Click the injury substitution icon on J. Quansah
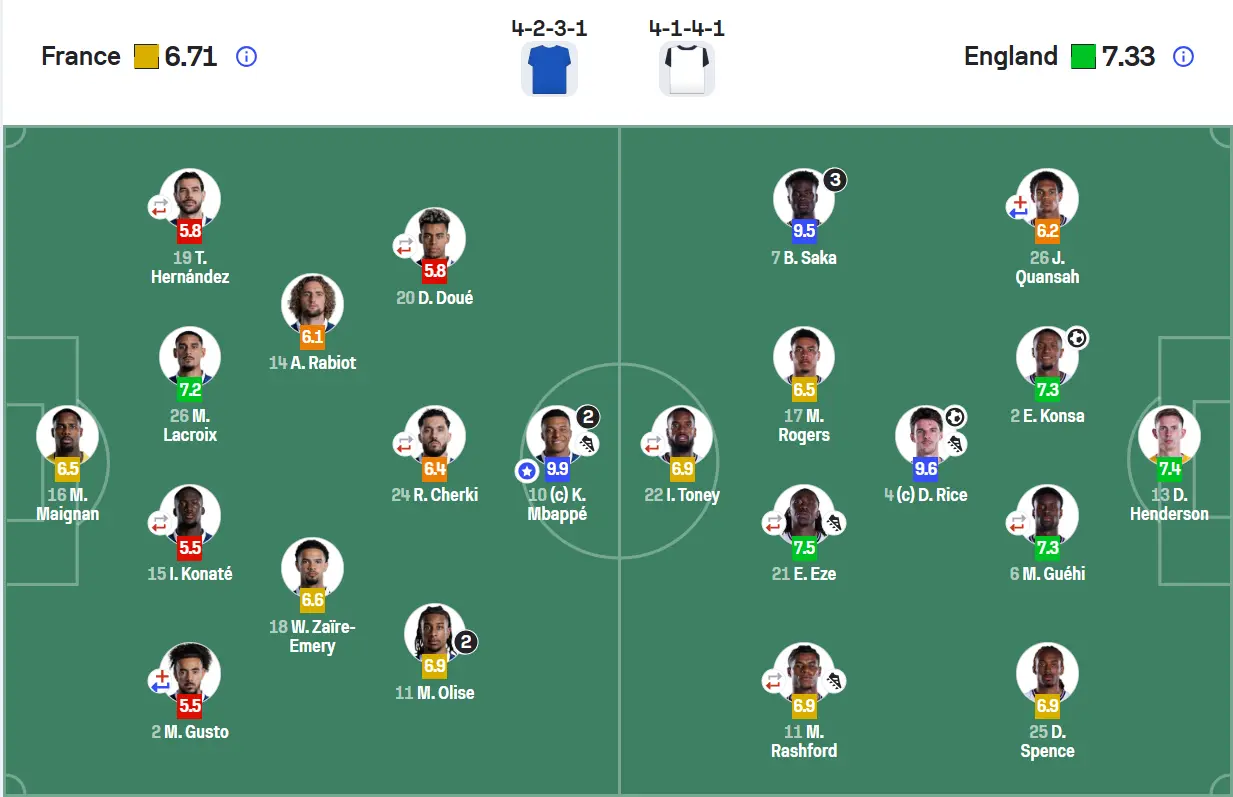 [1017, 208]
